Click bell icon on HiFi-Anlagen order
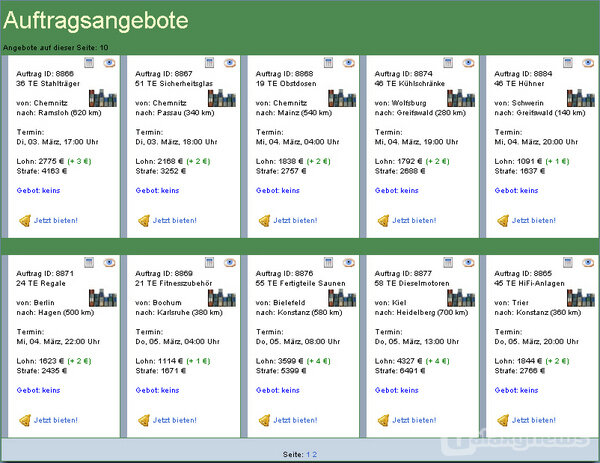600x463 pixels. click(503, 421)
